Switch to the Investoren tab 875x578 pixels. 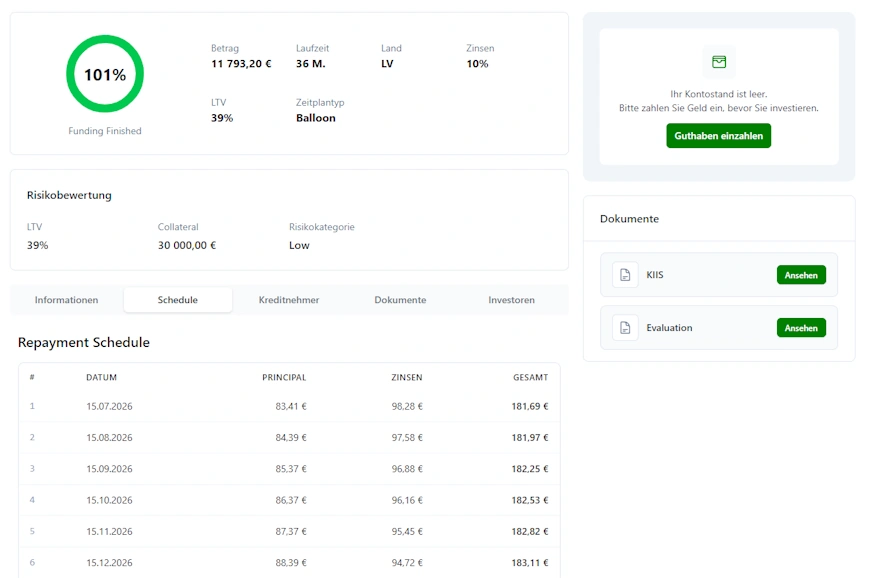[x=511, y=300]
